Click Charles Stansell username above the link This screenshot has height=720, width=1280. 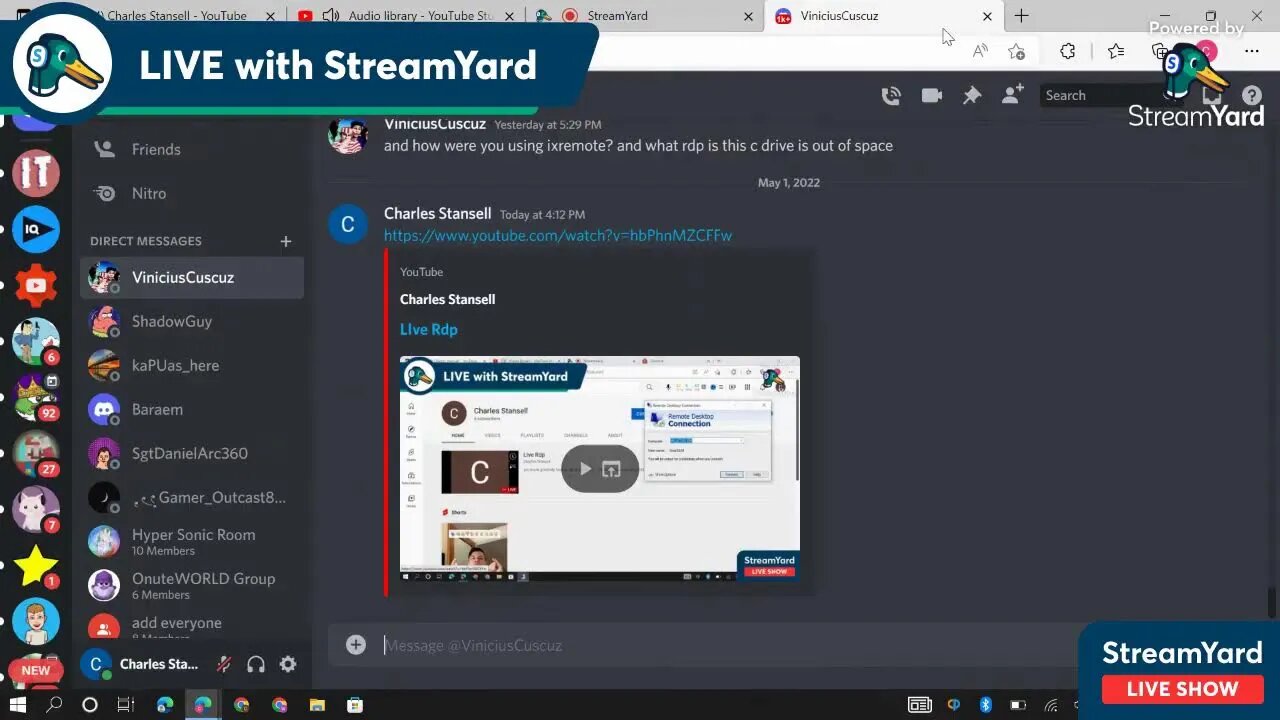pos(438,214)
